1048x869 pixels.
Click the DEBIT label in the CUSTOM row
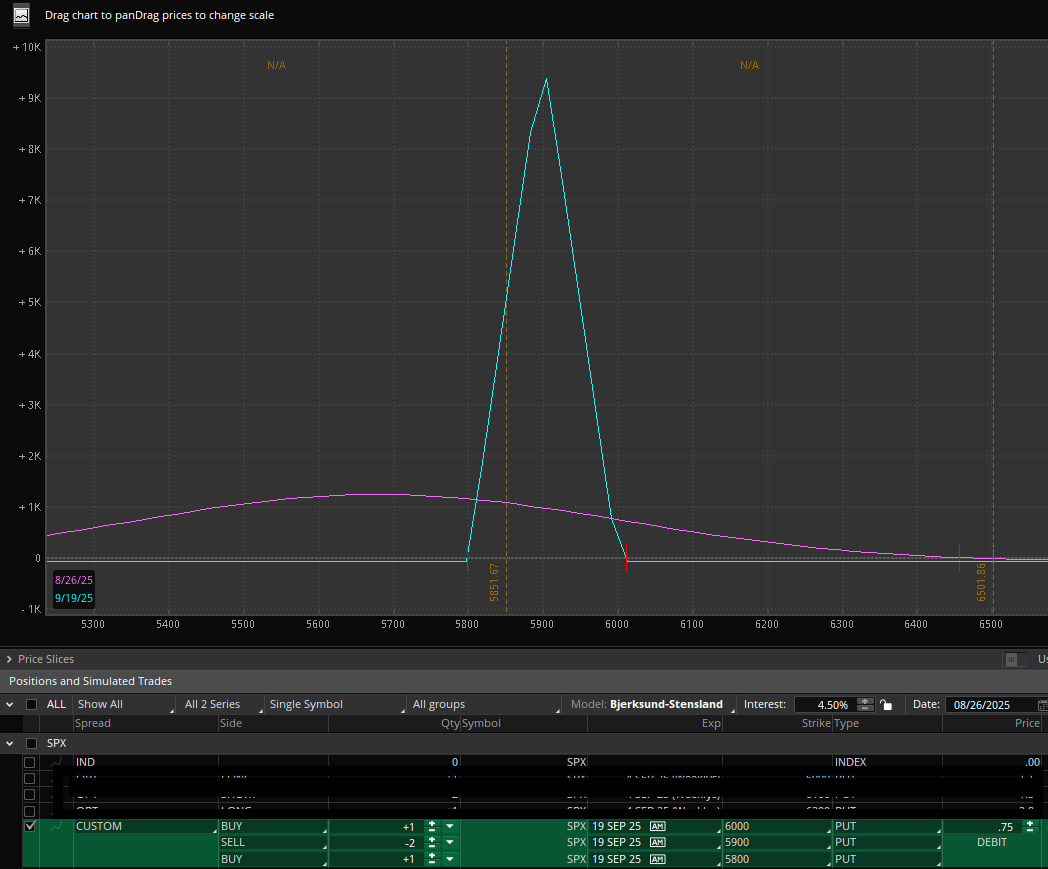(992, 842)
